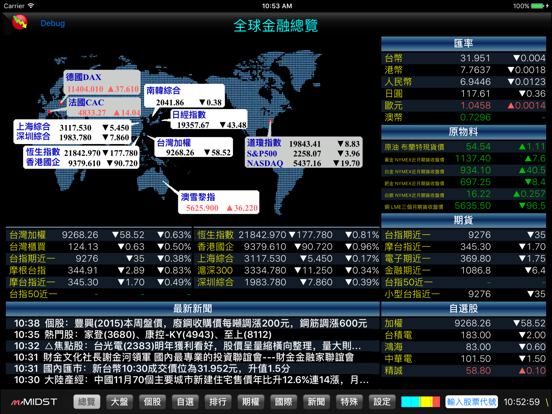This screenshot has height=414, width=552.
Task: Select the 澳幣 exchange rate row
Action: coord(463,117)
